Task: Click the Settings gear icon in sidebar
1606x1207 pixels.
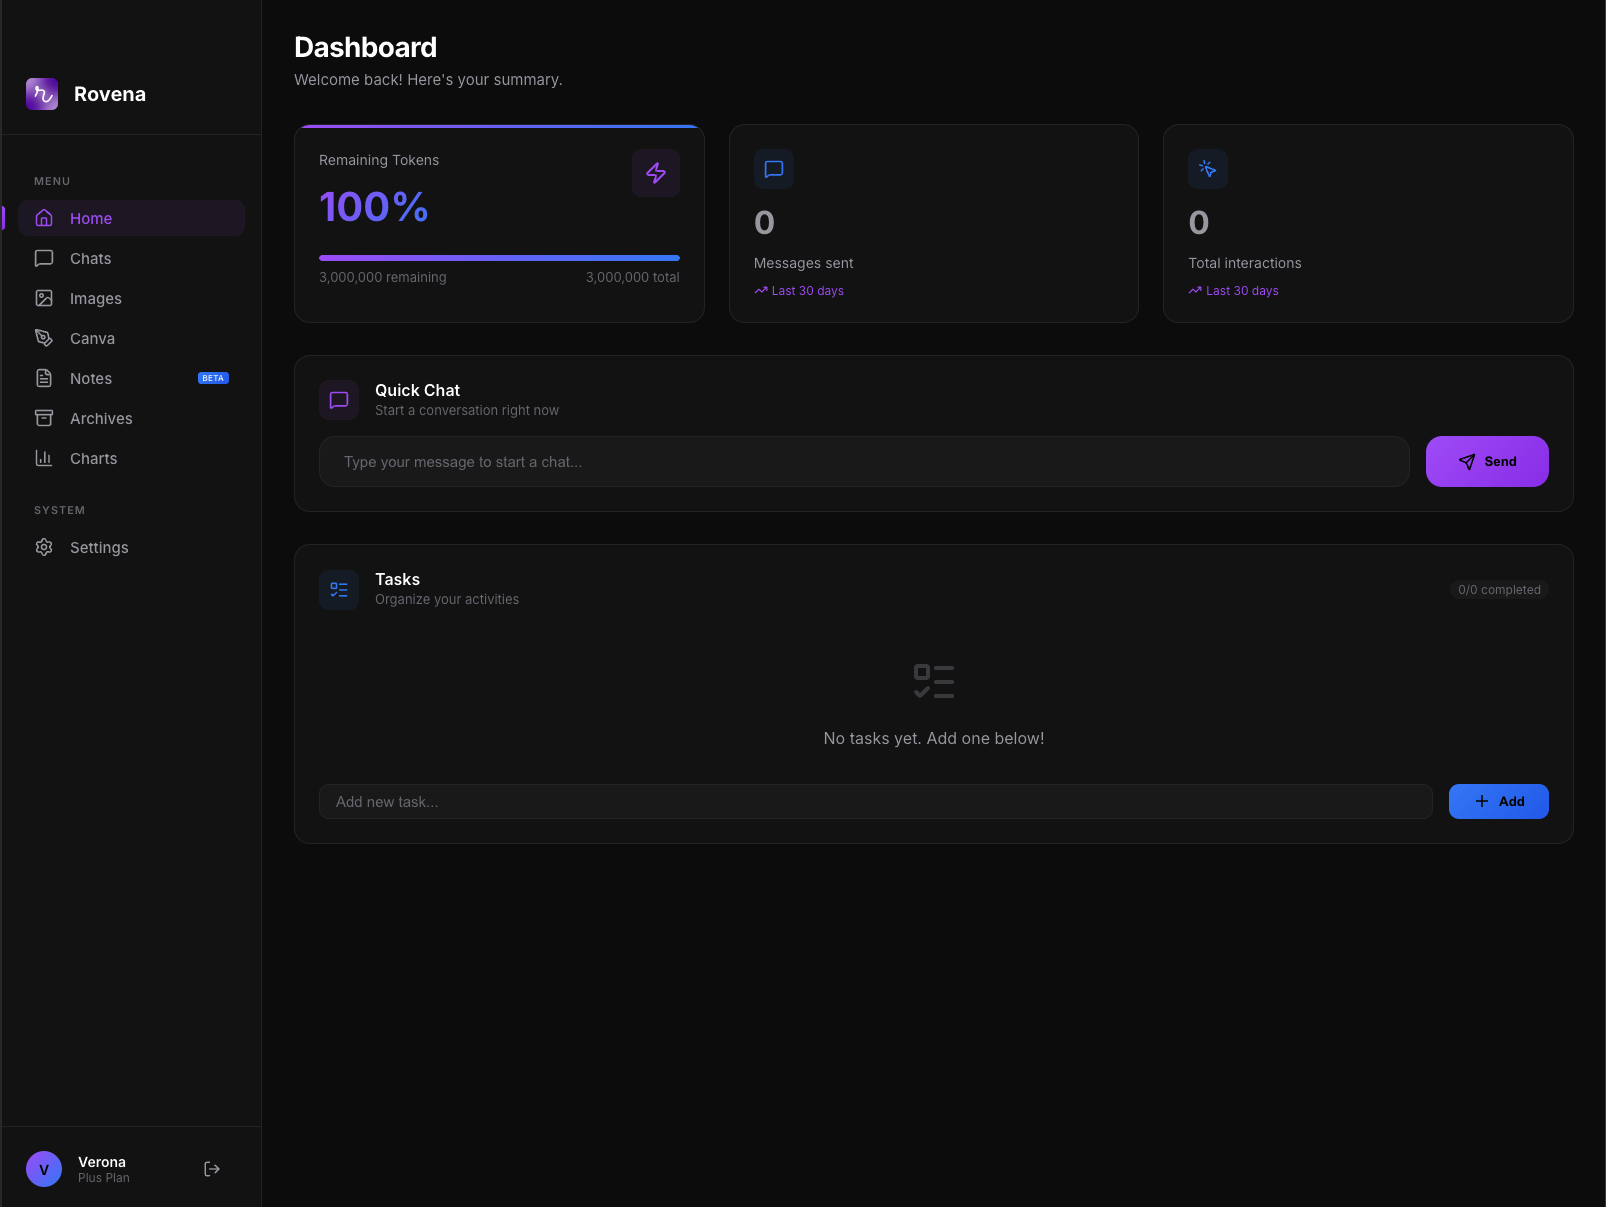Action: tap(44, 547)
